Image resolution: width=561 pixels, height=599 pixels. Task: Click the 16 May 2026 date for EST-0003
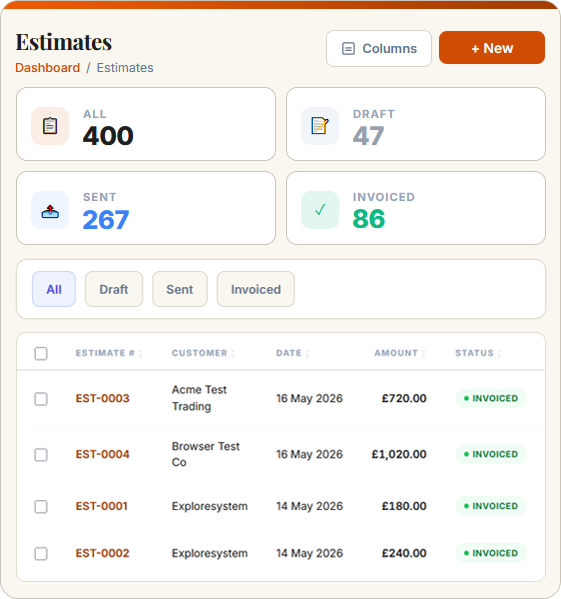[x=310, y=398]
